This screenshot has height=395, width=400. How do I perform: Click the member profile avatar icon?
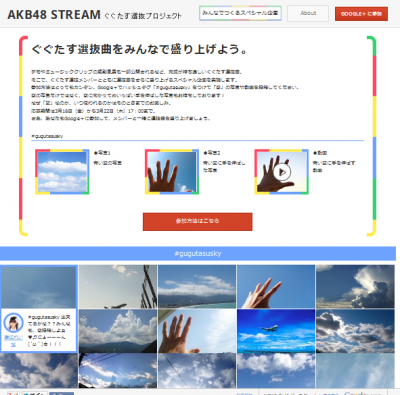[x=13, y=323]
